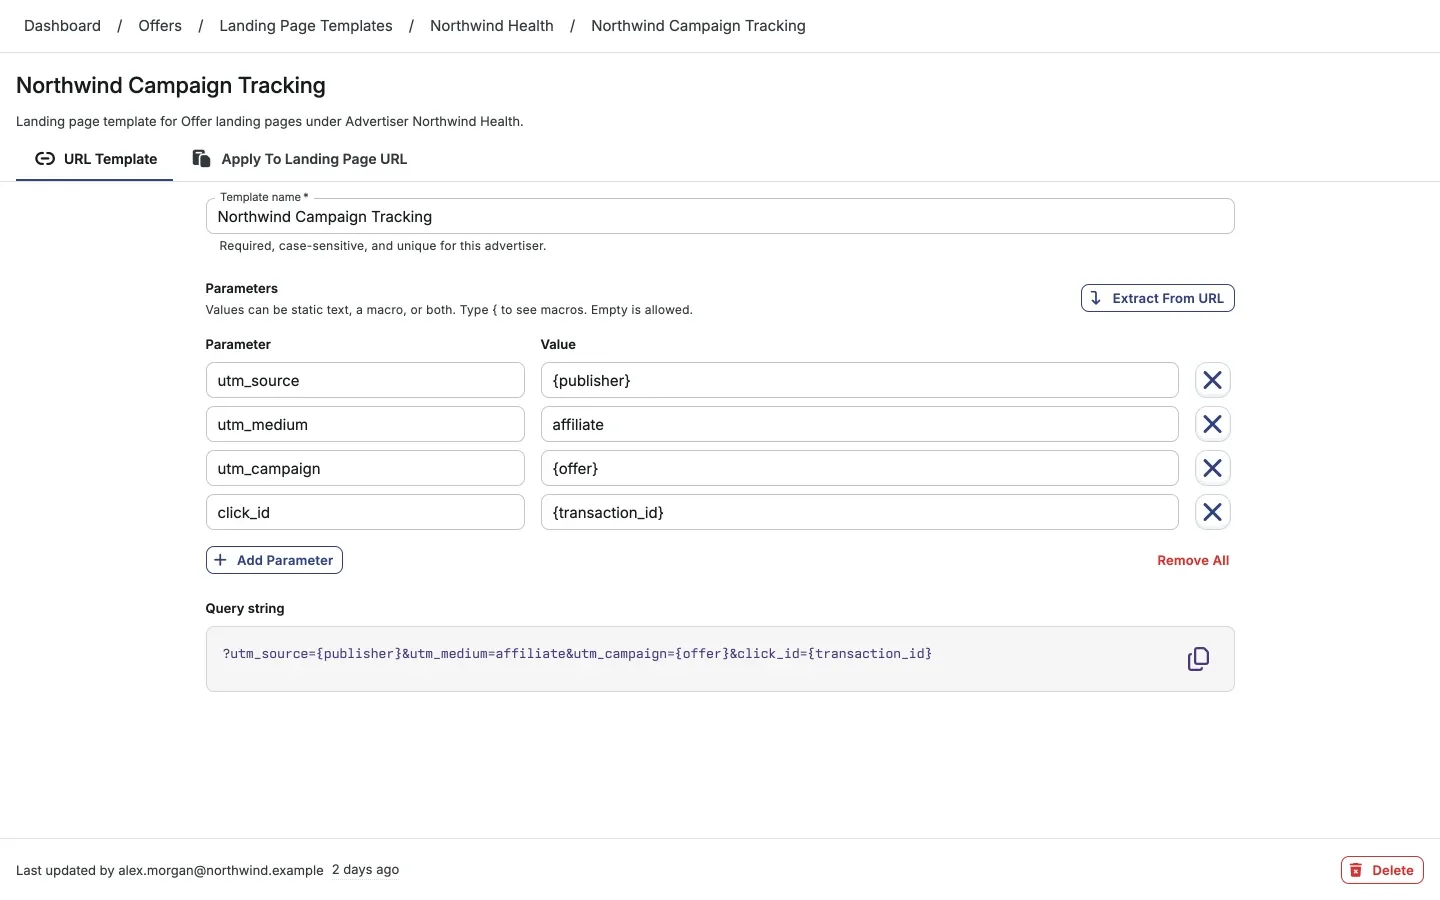Image resolution: width=1440 pixels, height=900 pixels.
Task: Navigate to Offers breadcrumb
Action: click(160, 26)
